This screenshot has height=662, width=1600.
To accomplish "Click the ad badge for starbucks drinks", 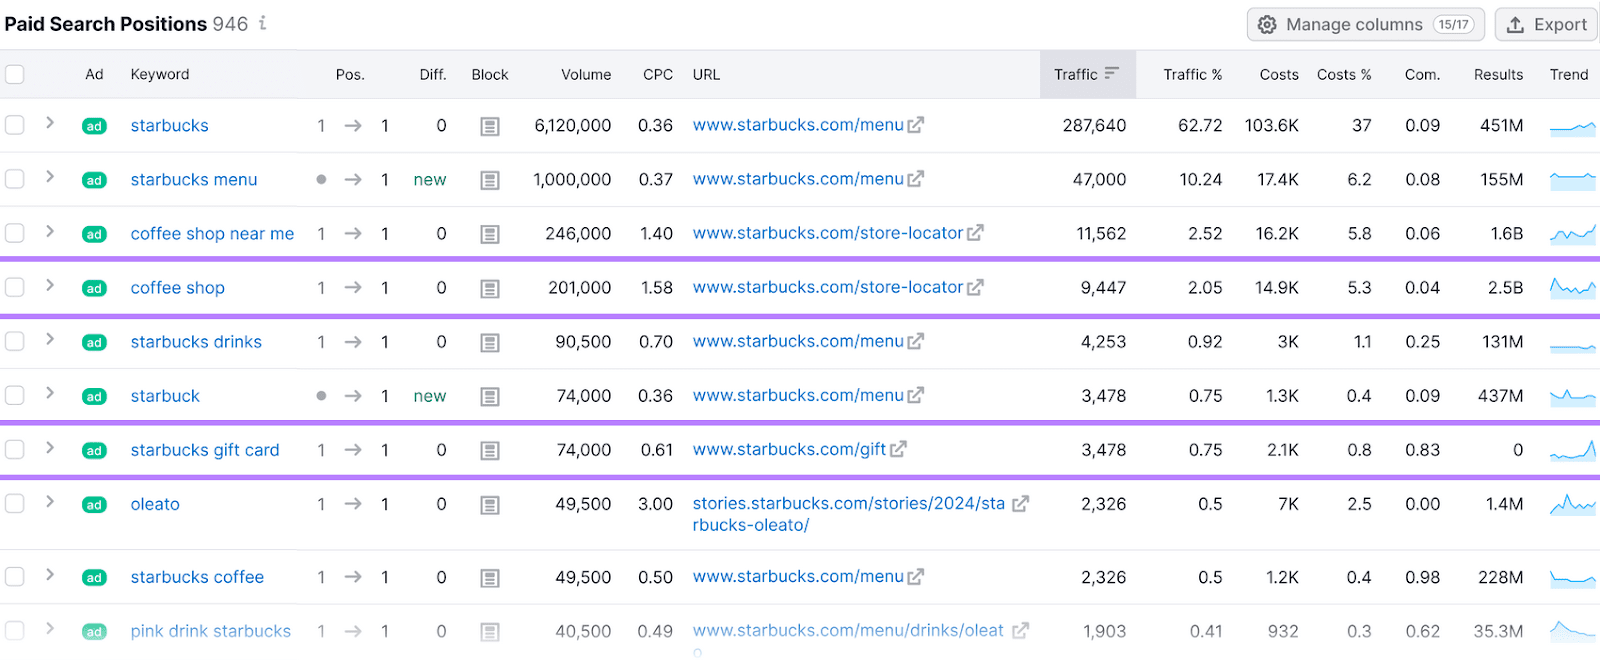I will (94, 343).
